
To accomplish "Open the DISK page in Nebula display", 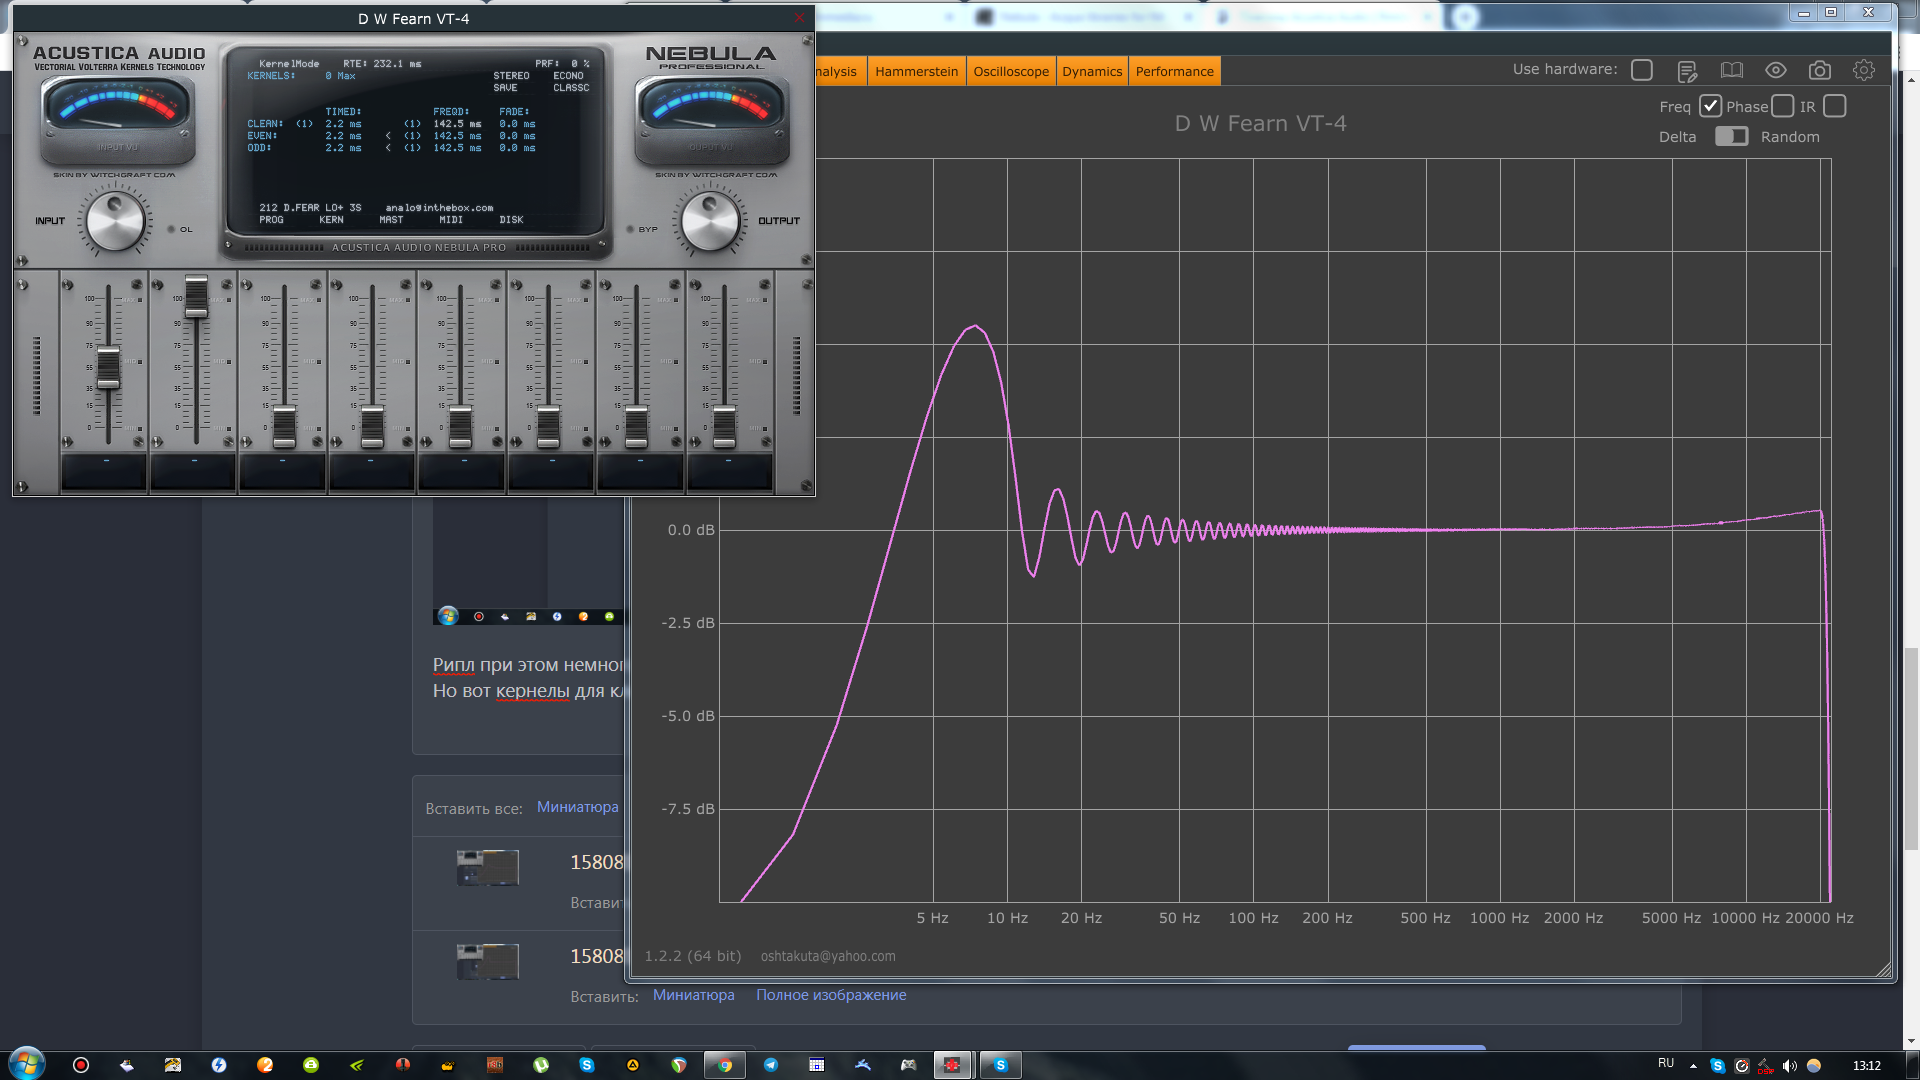I will (x=511, y=220).
